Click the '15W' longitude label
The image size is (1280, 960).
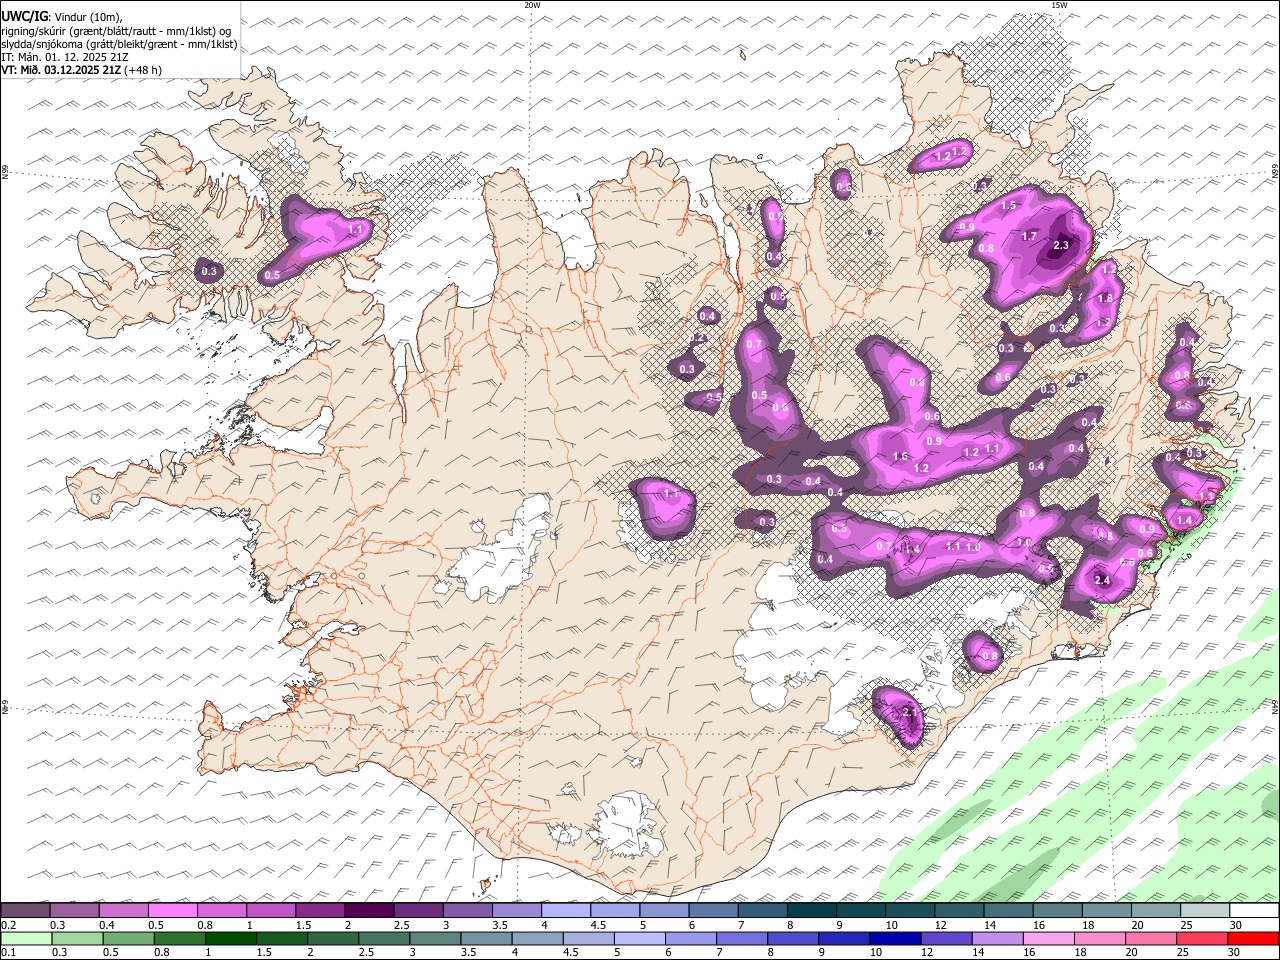click(x=1060, y=5)
